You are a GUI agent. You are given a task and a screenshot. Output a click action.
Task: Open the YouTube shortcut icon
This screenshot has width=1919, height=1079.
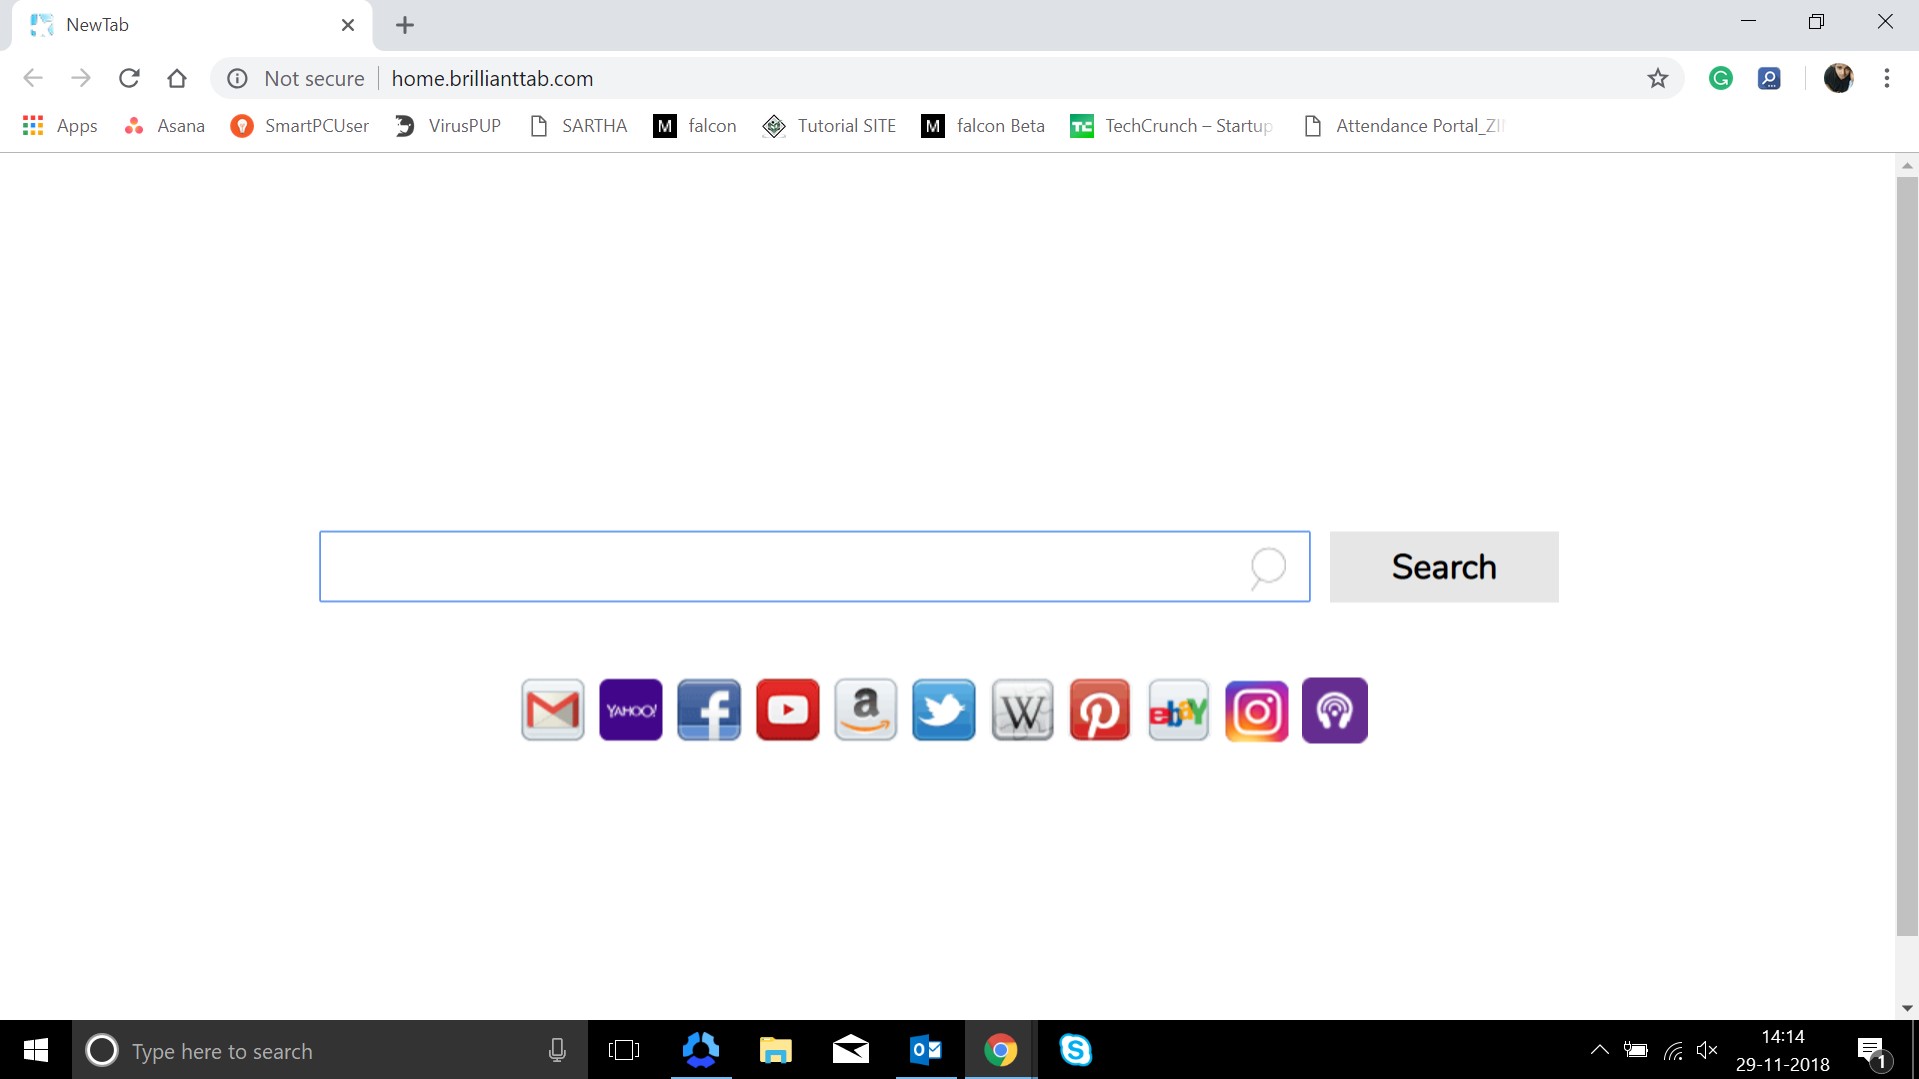point(787,710)
